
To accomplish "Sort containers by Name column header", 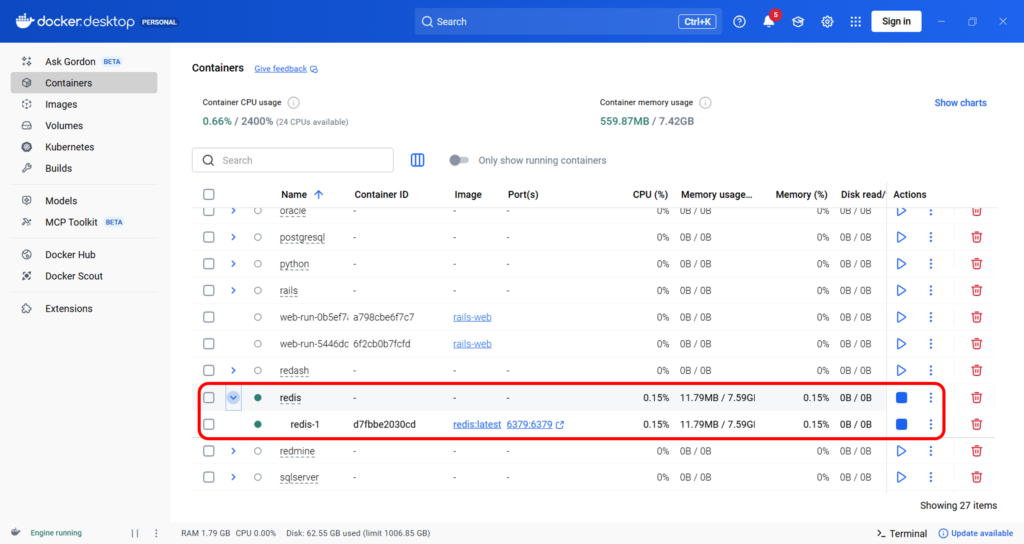I will (x=294, y=194).
